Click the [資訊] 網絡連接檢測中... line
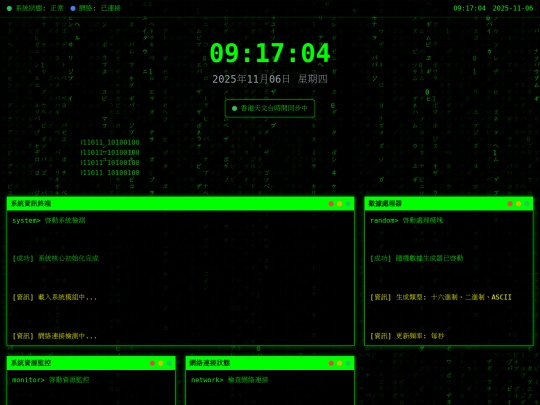This screenshot has height=405, width=540. 55,336
